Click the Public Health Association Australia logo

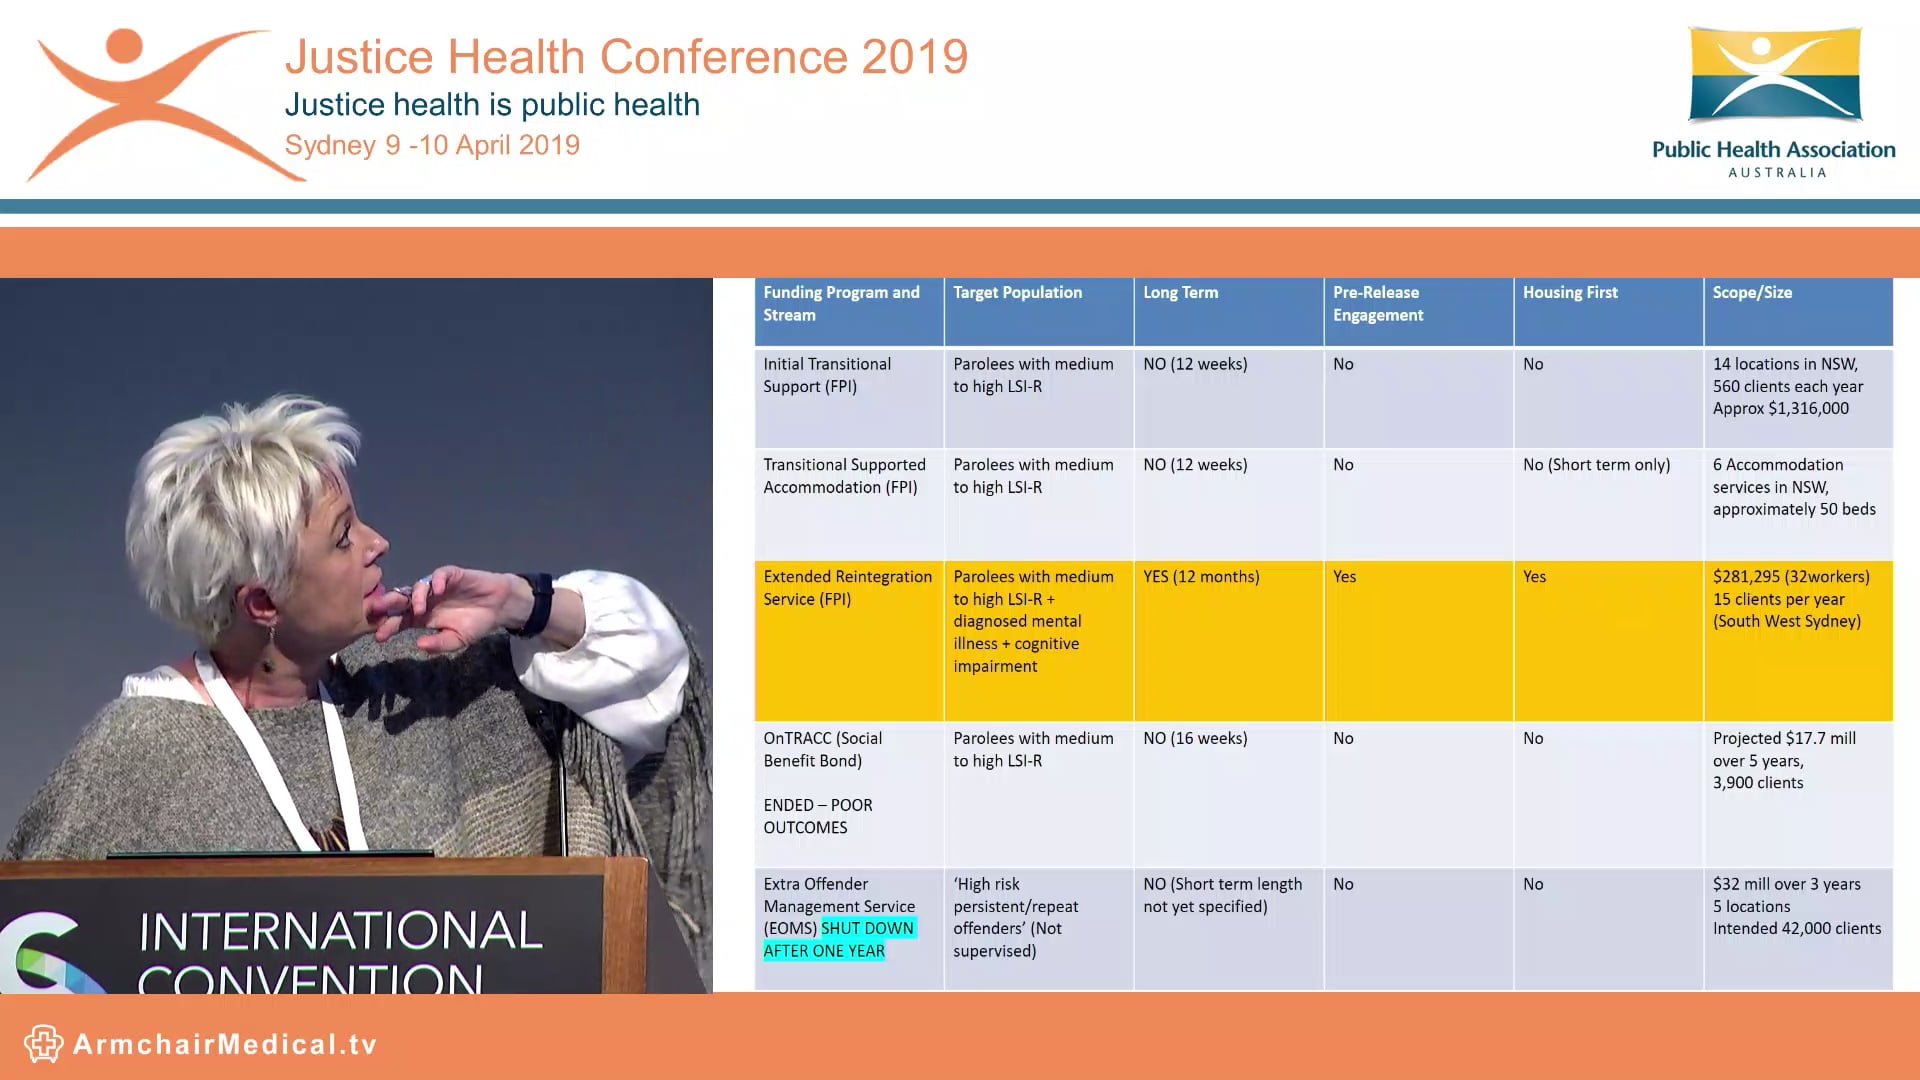coord(1773,102)
